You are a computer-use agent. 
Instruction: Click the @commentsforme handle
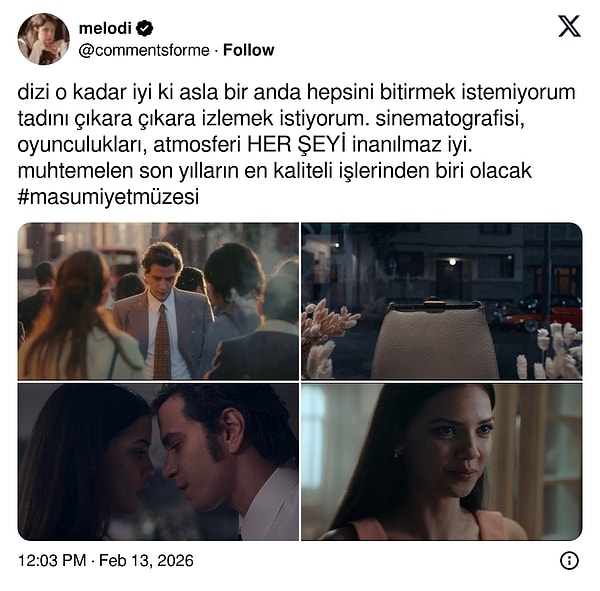pos(144,50)
